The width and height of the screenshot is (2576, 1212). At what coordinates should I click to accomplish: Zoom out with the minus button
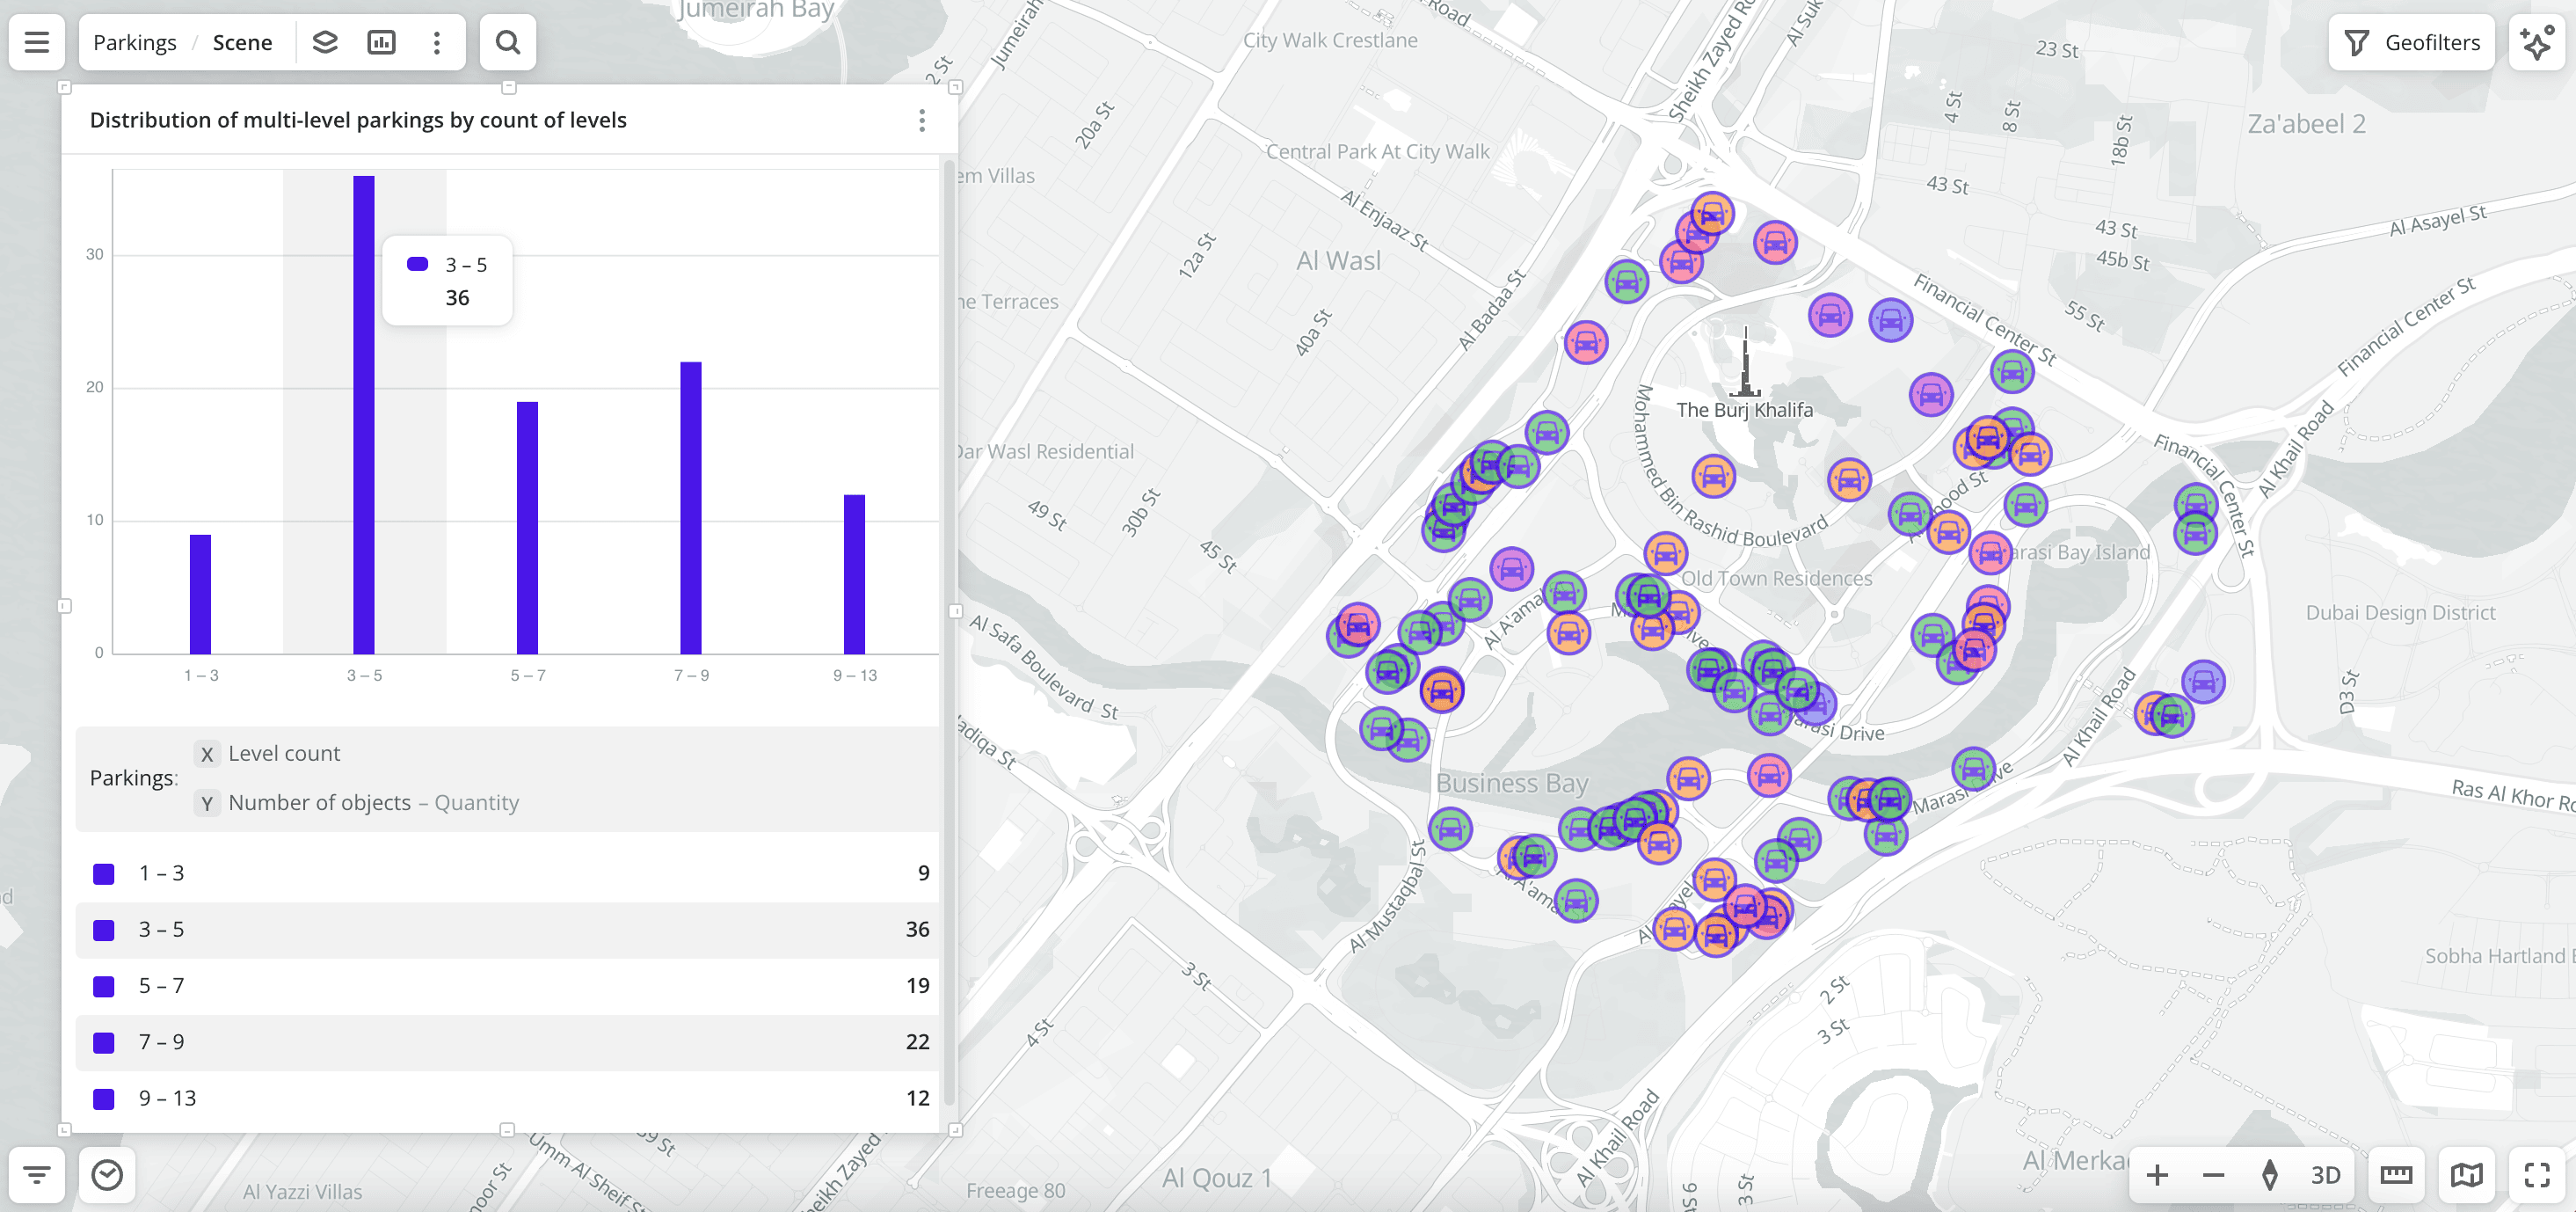click(x=2213, y=1174)
